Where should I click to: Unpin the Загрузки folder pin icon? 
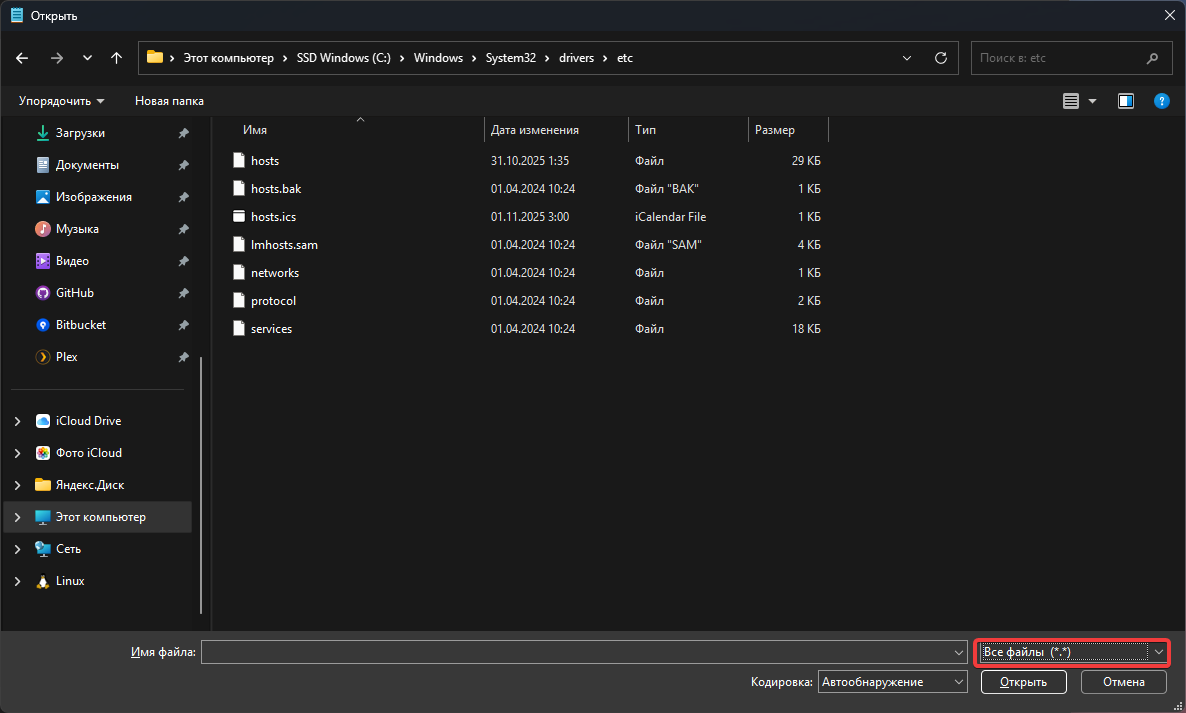pos(183,133)
